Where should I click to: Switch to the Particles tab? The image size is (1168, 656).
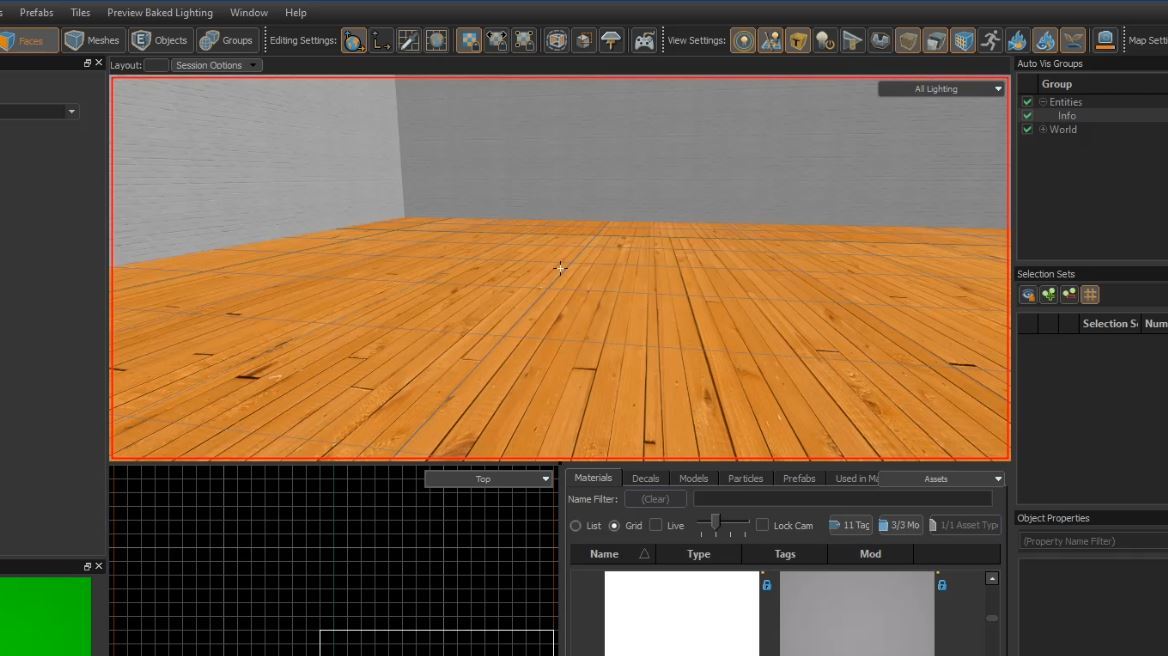point(745,478)
